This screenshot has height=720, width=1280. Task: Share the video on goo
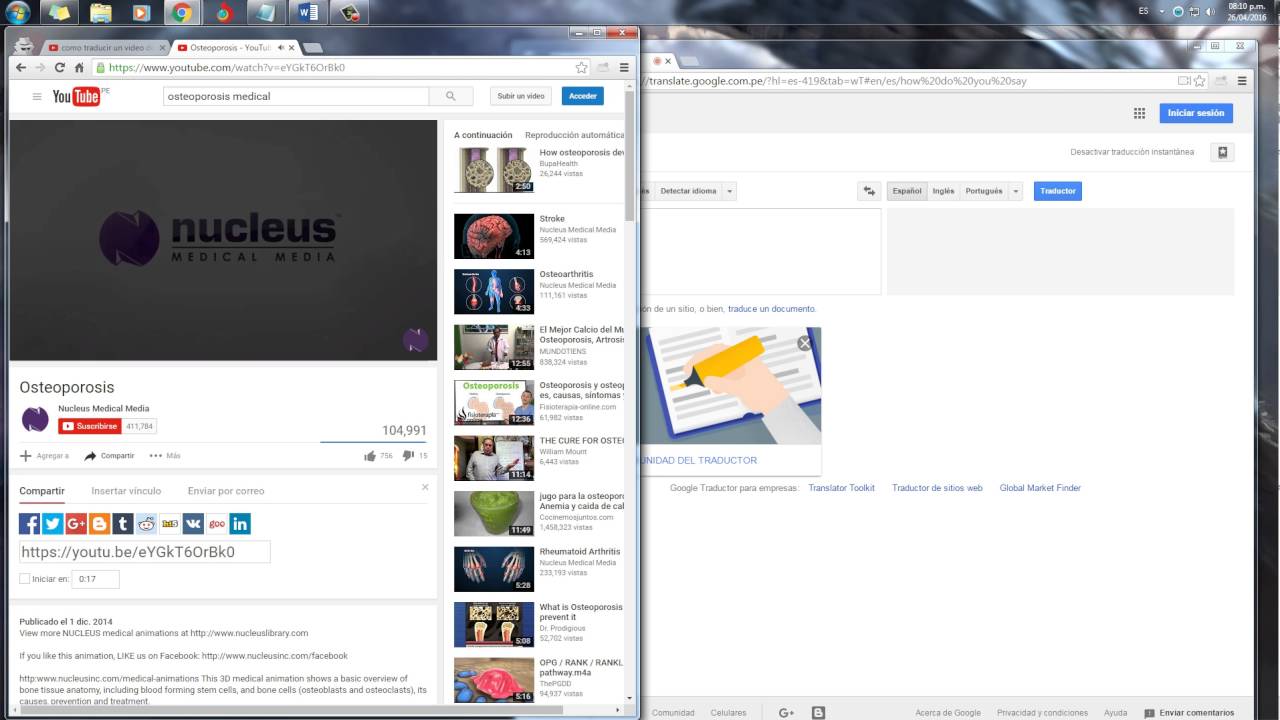coord(217,523)
